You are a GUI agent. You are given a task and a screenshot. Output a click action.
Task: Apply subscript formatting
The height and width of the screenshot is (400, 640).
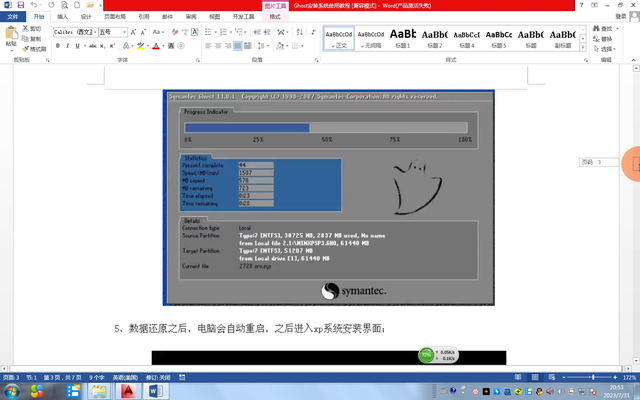[x=102, y=46]
